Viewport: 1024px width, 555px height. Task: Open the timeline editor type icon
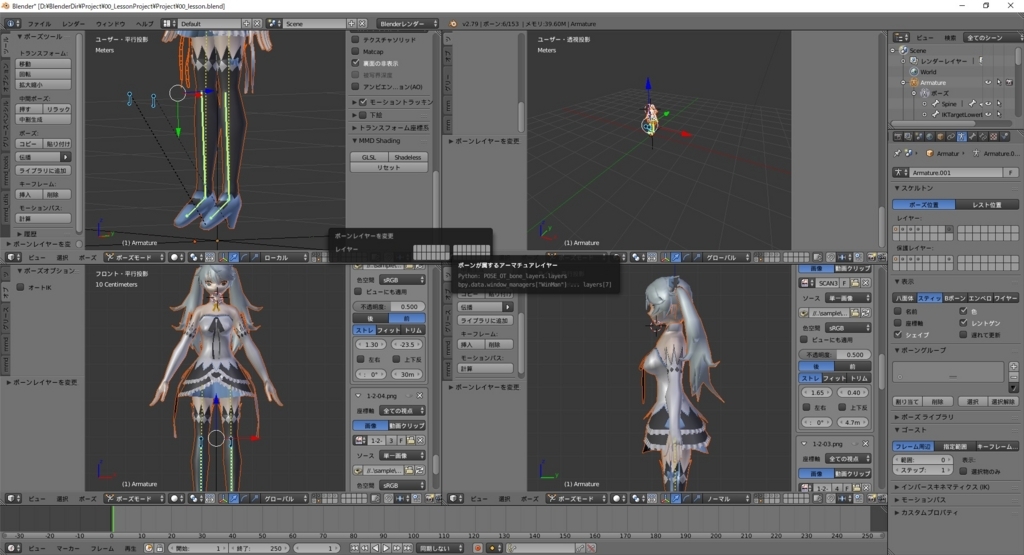click(12, 548)
